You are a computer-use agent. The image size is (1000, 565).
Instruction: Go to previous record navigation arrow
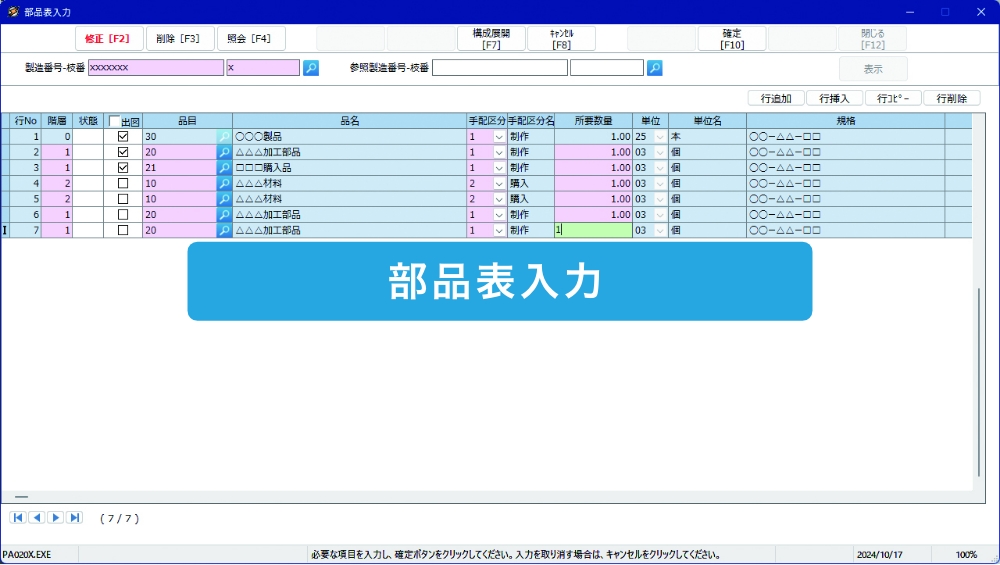coord(36,517)
